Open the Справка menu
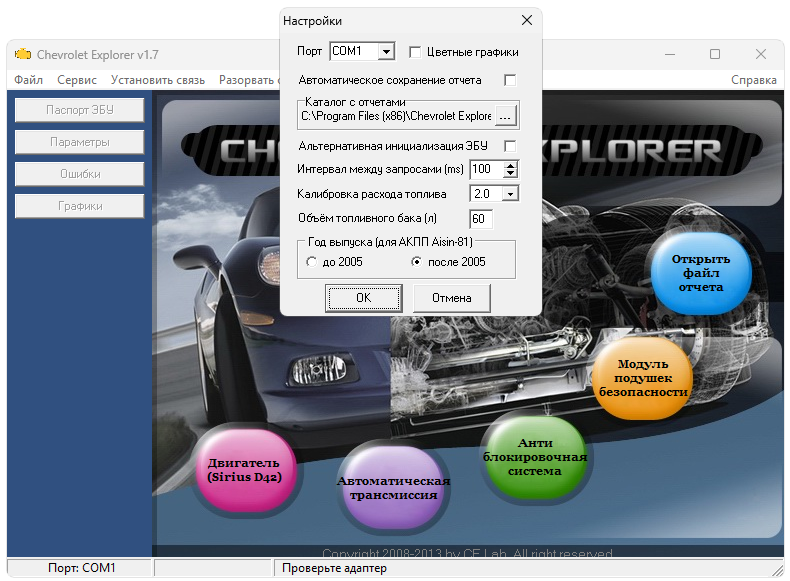 753,80
